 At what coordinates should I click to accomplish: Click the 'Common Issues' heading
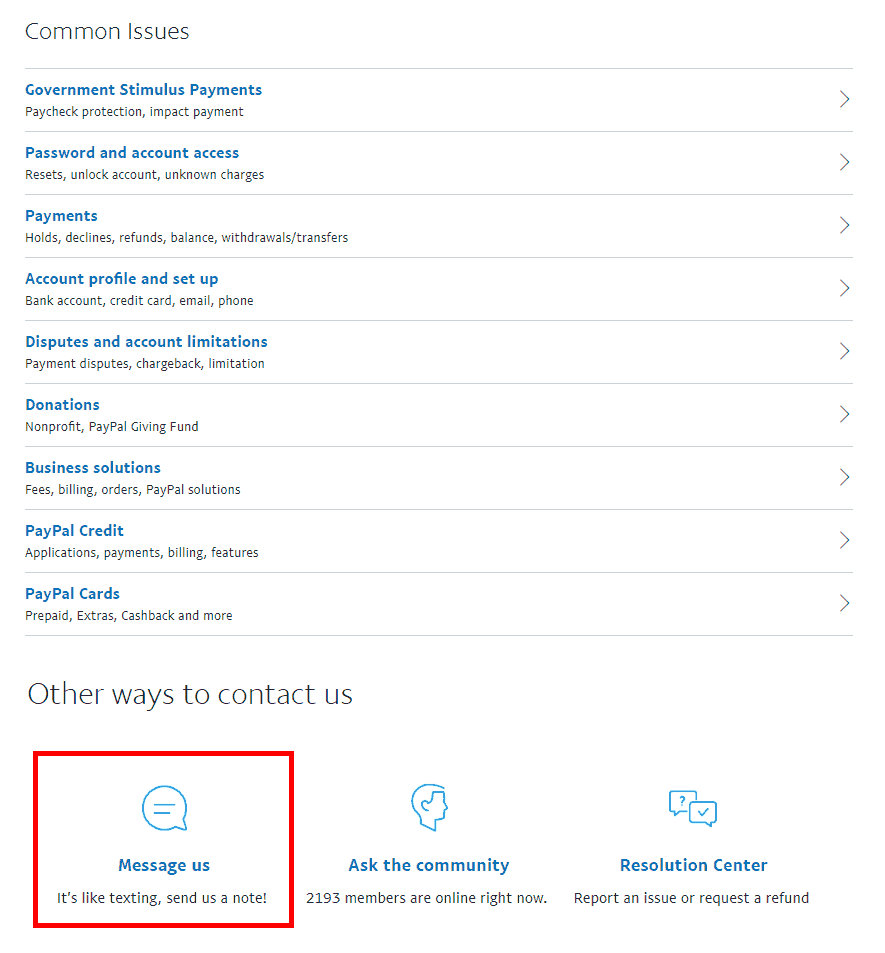[x=107, y=32]
